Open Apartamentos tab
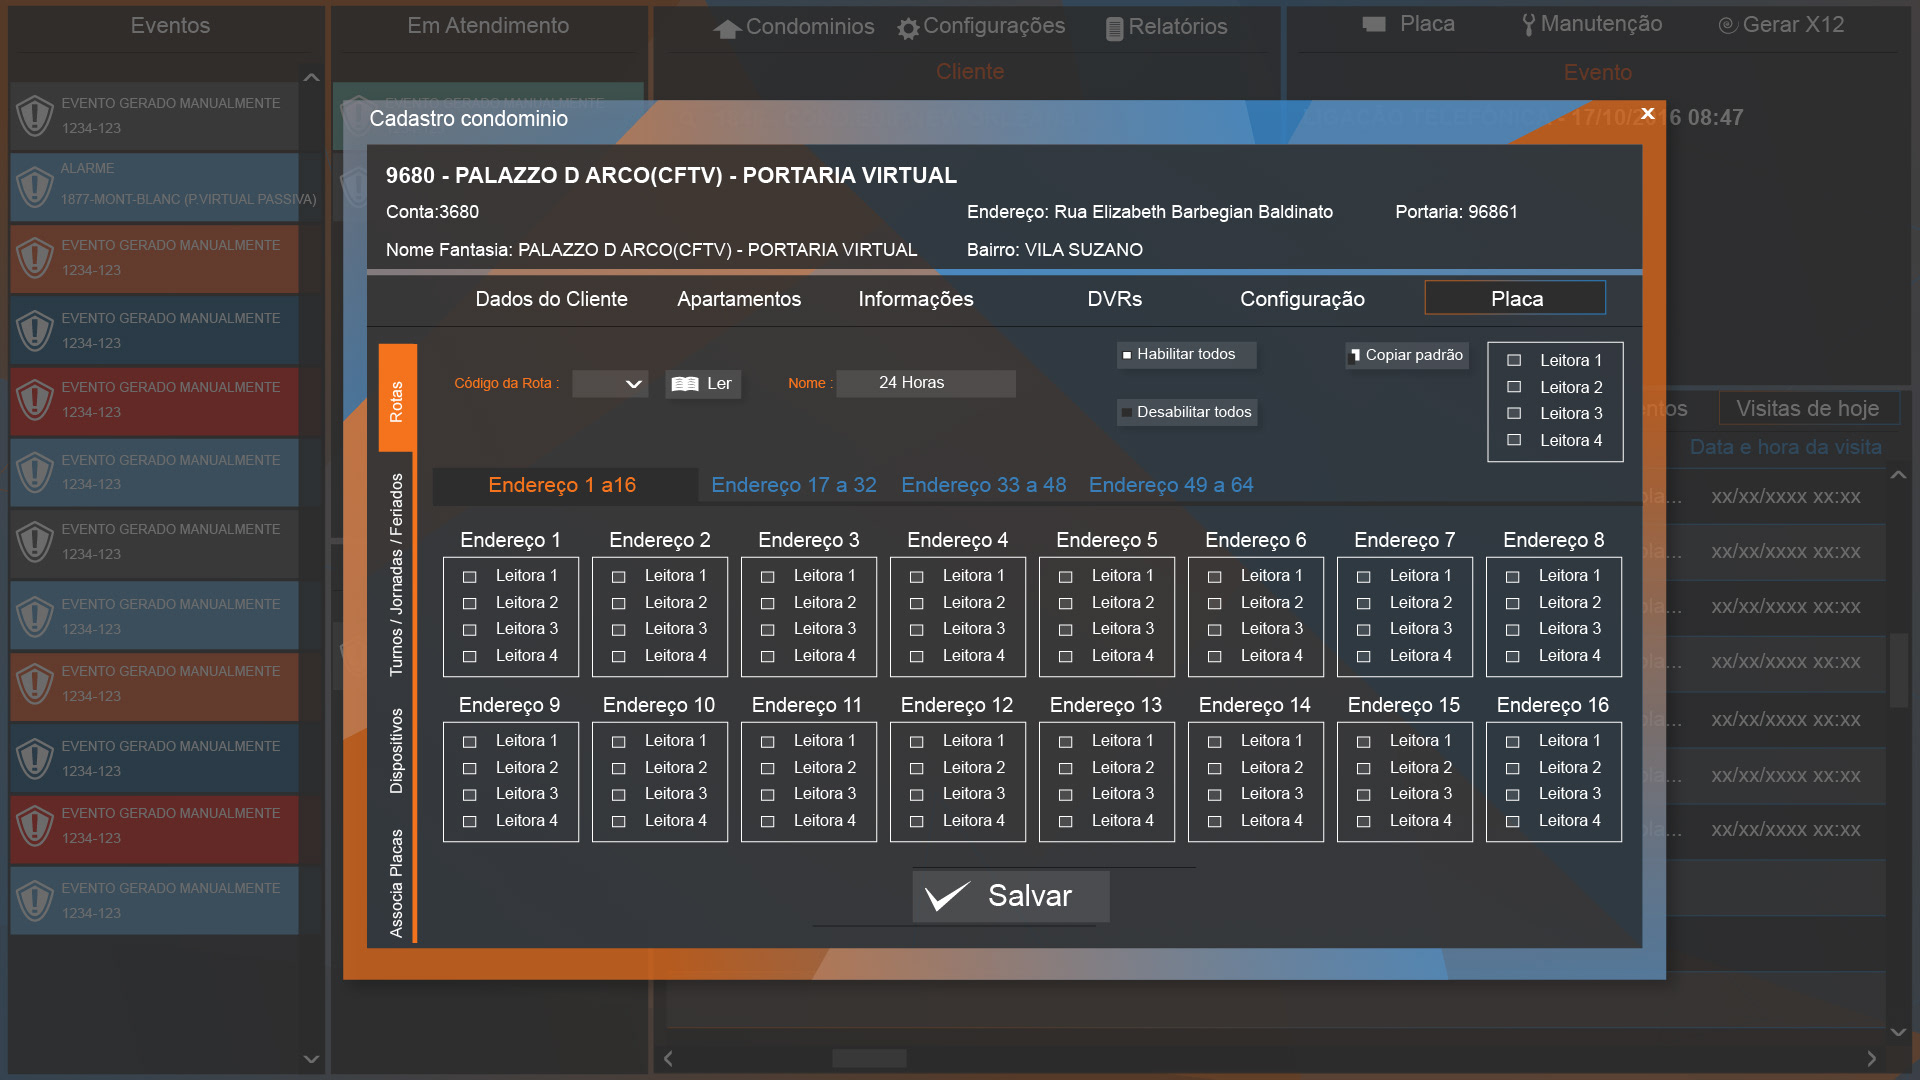Screen dimensions: 1920x1080 (x=739, y=299)
